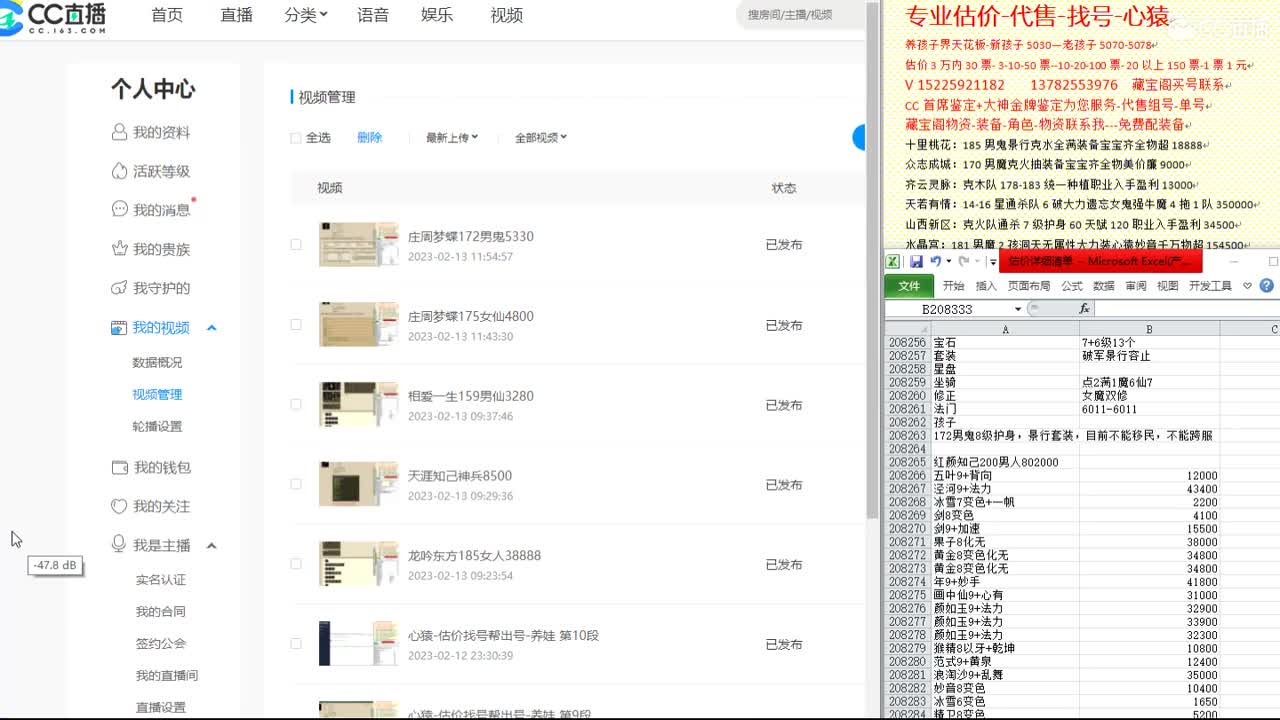Screen dimensions: 1280x720
Task: Click Excel help question mark icon
Action: pos(1267,286)
